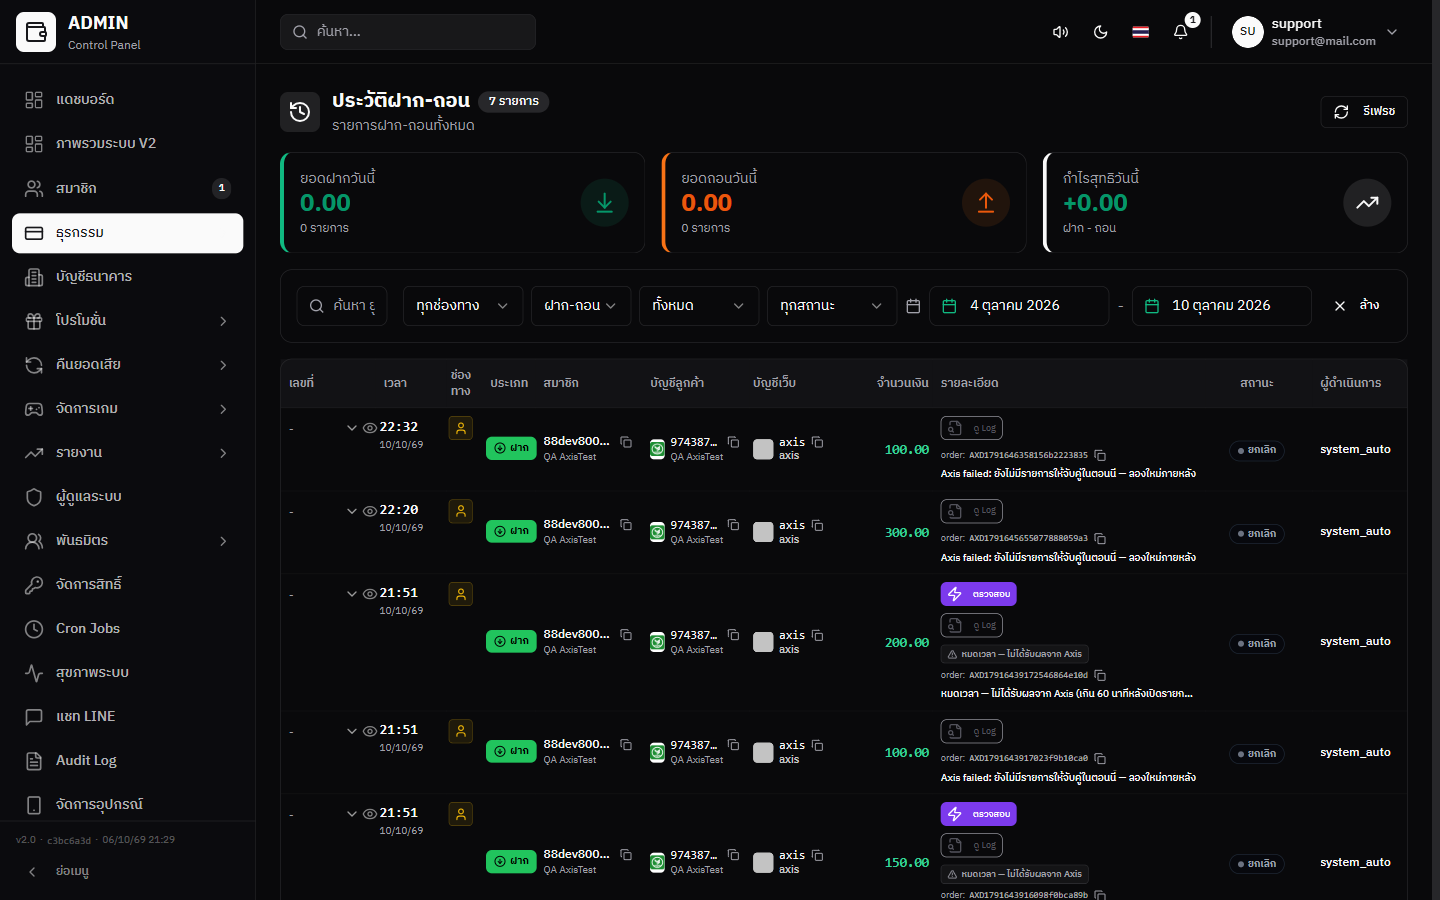Clear filters with the ล้าง button
The image size is (1440, 900).
click(x=1357, y=306)
